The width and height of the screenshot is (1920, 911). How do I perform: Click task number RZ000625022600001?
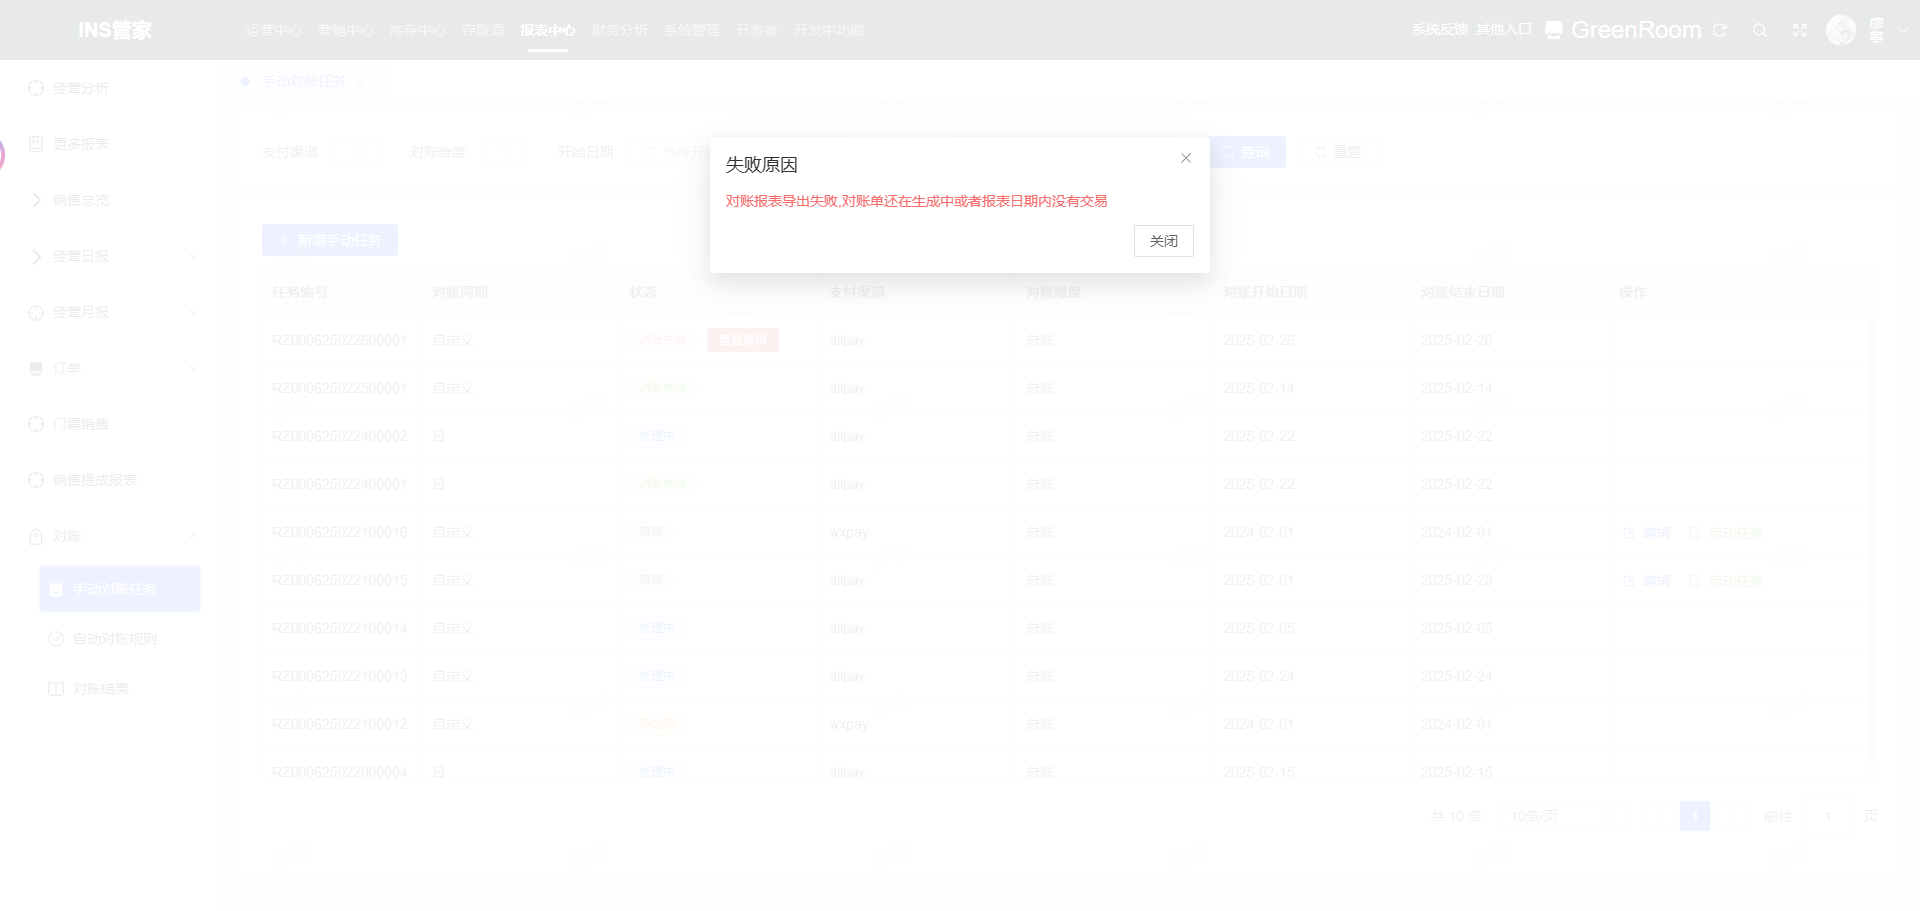(340, 340)
